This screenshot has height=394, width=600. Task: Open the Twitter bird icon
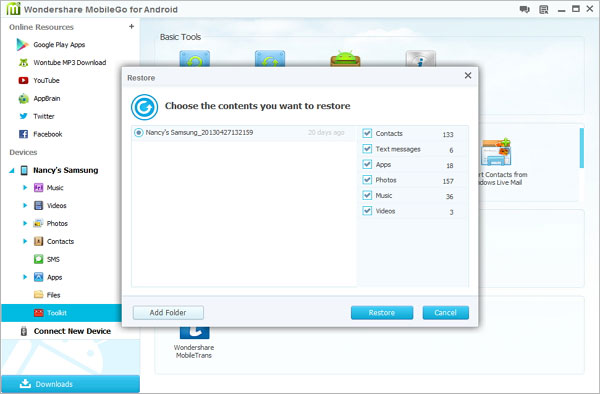23,116
